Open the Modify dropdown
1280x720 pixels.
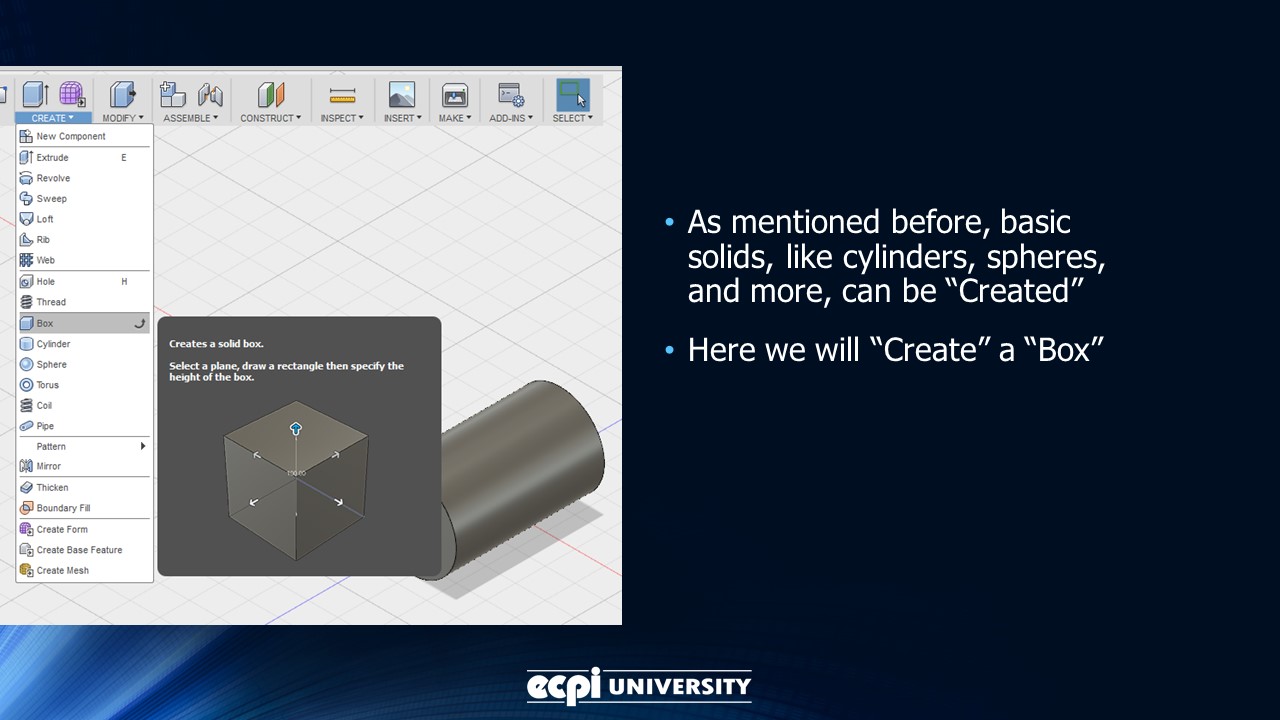pyautogui.click(x=122, y=117)
